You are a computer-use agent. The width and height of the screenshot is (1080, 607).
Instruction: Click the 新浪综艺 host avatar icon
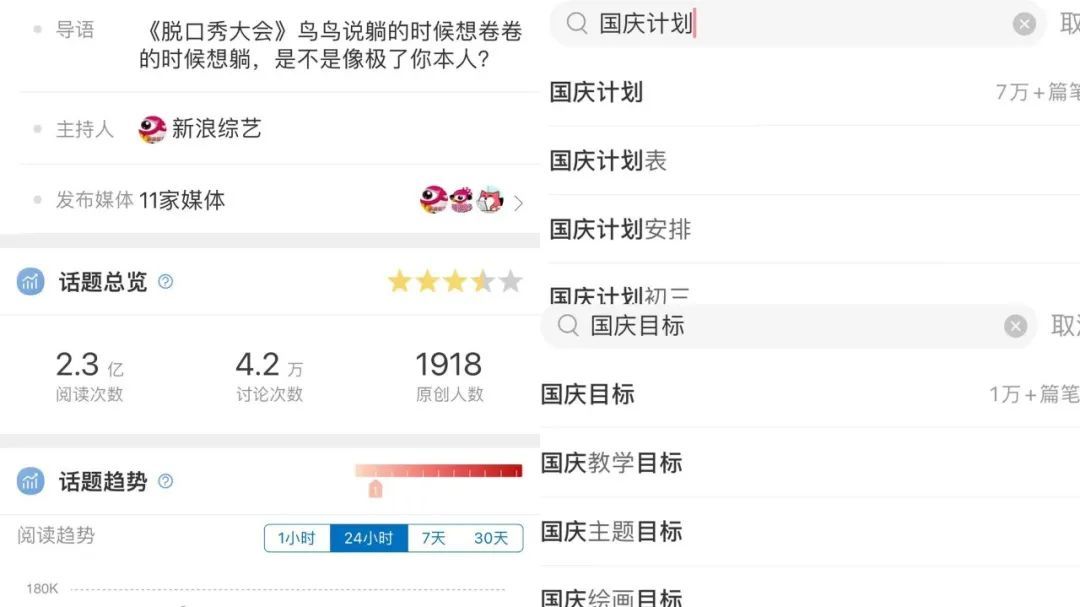point(152,129)
